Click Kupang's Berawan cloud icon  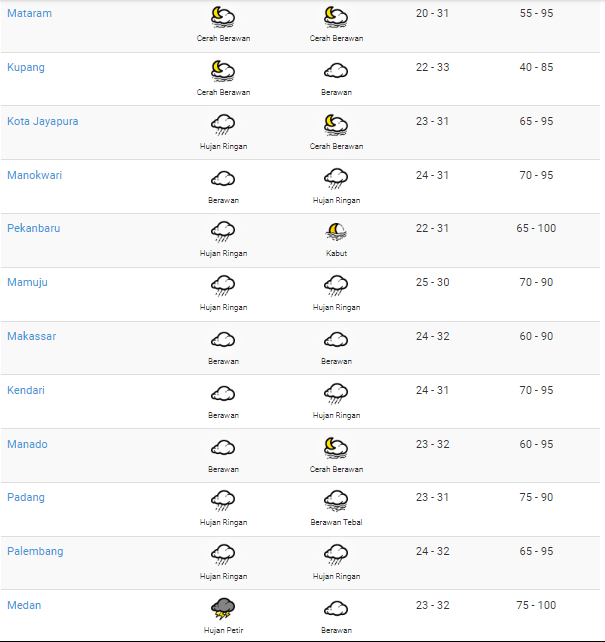click(x=336, y=71)
